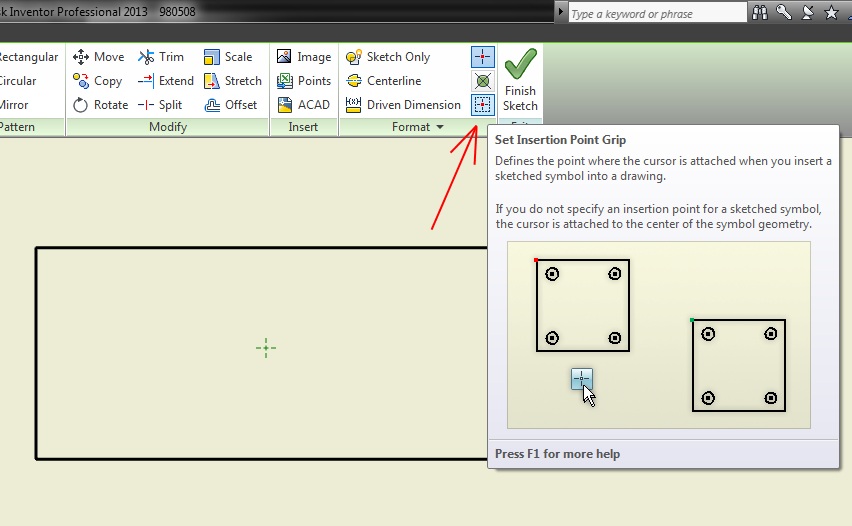The width and height of the screenshot is (852, 526).
Task: Click the keyword search field
Action: click(657, 13)
